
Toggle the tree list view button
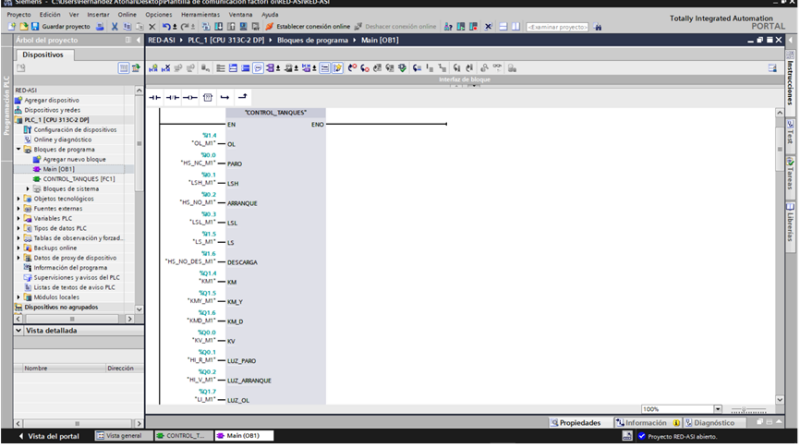pyautogui.click(x=123, y=68)
